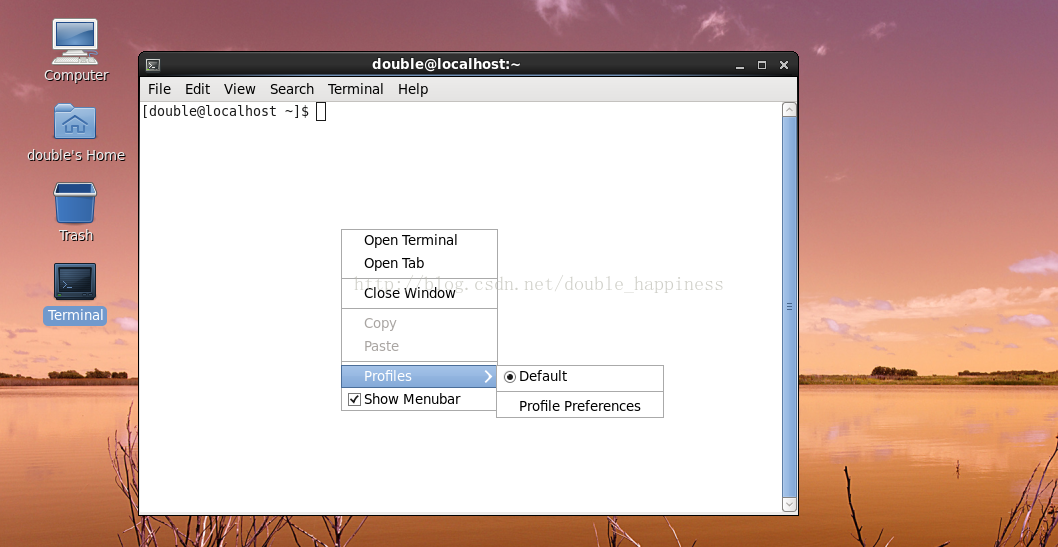
Task: Open the Search menu
Action: pyautogui.click(x=291, y=89)
